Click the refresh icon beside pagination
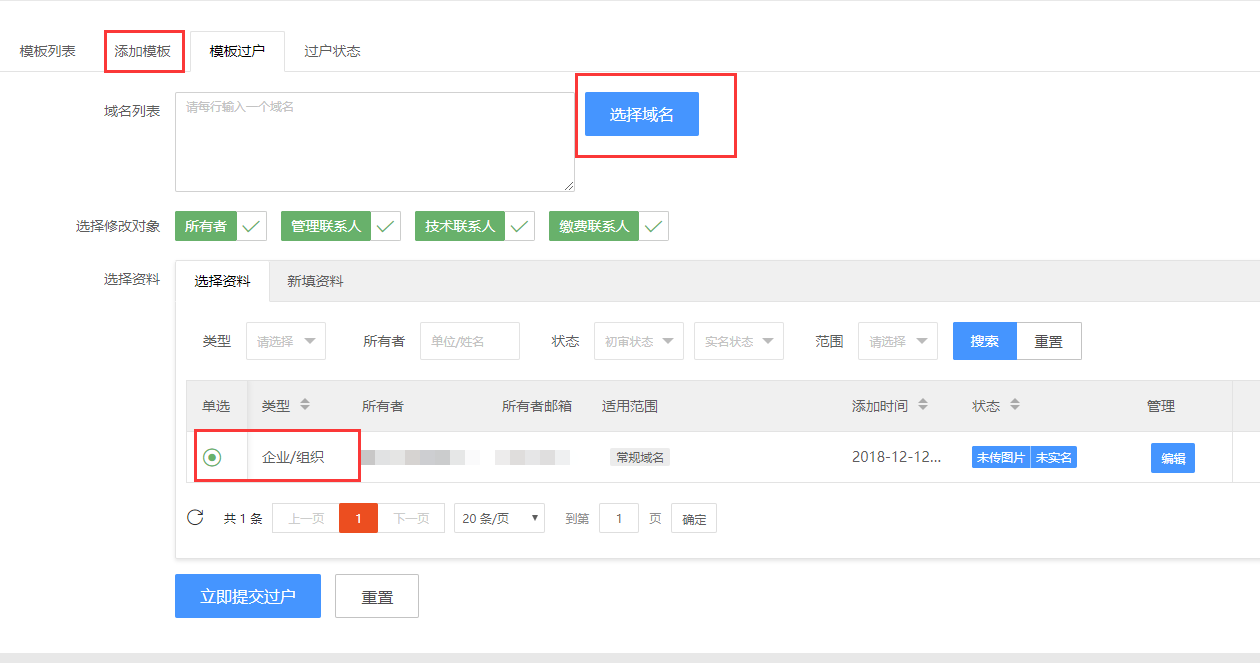This screenshot has height=663, width=1260. tap(195, 518)
